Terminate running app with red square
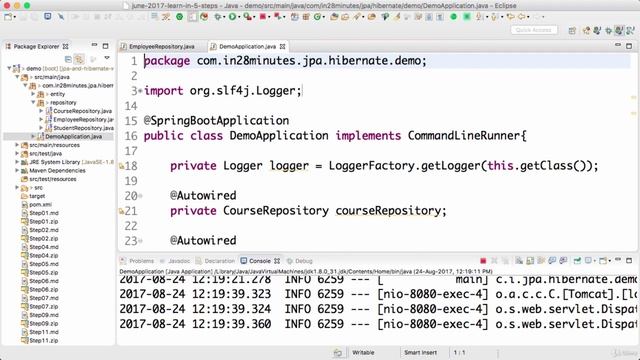Screen dimensions: 640x360 click(x=483, y=260)
